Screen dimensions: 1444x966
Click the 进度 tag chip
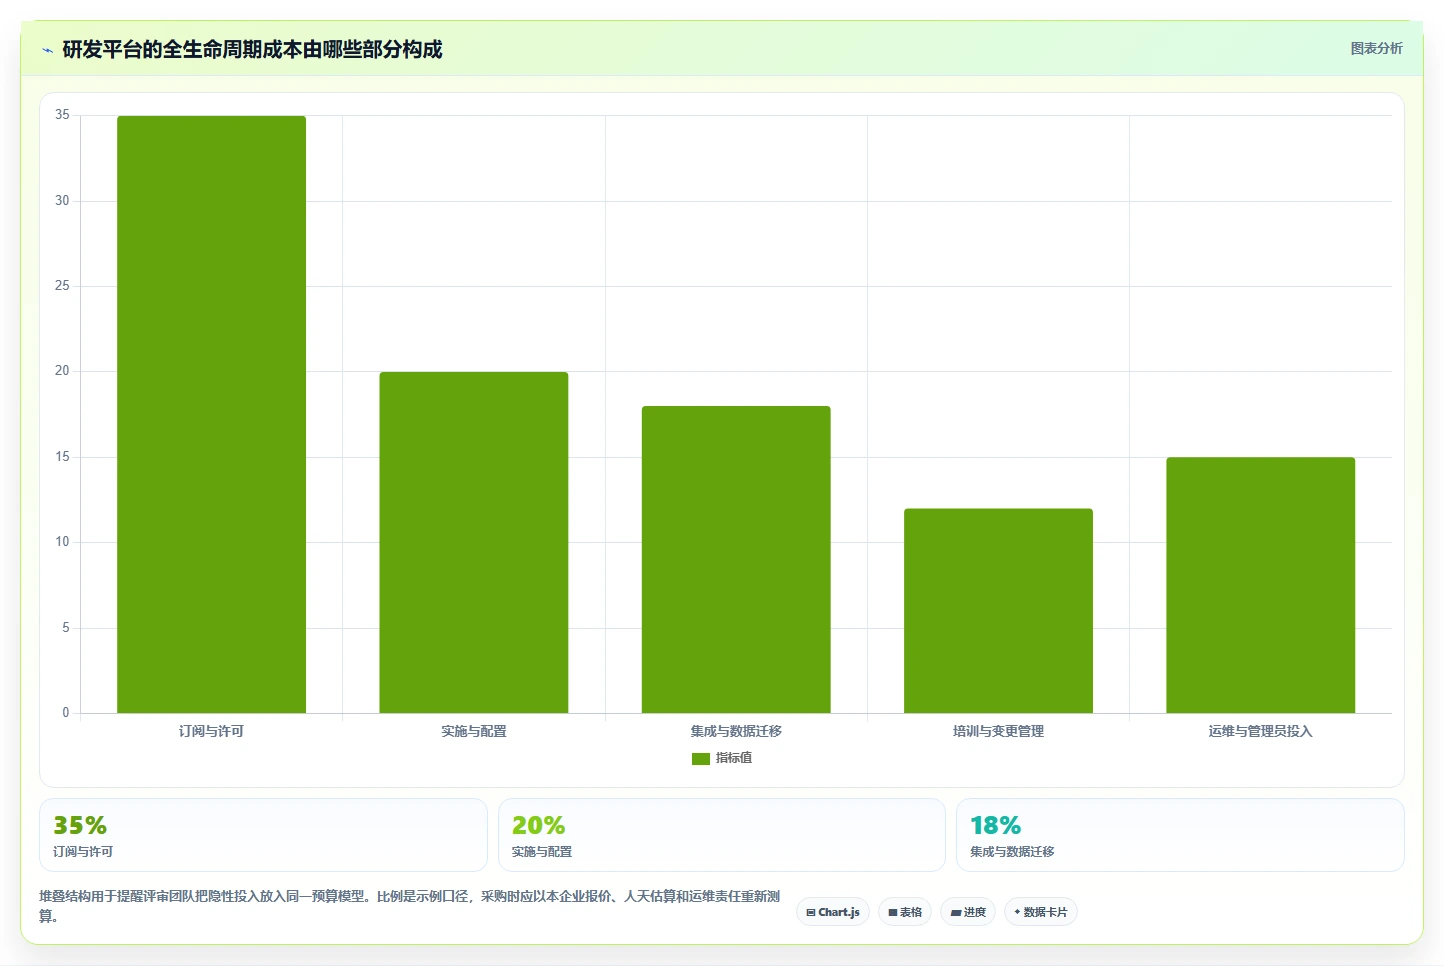968,912
